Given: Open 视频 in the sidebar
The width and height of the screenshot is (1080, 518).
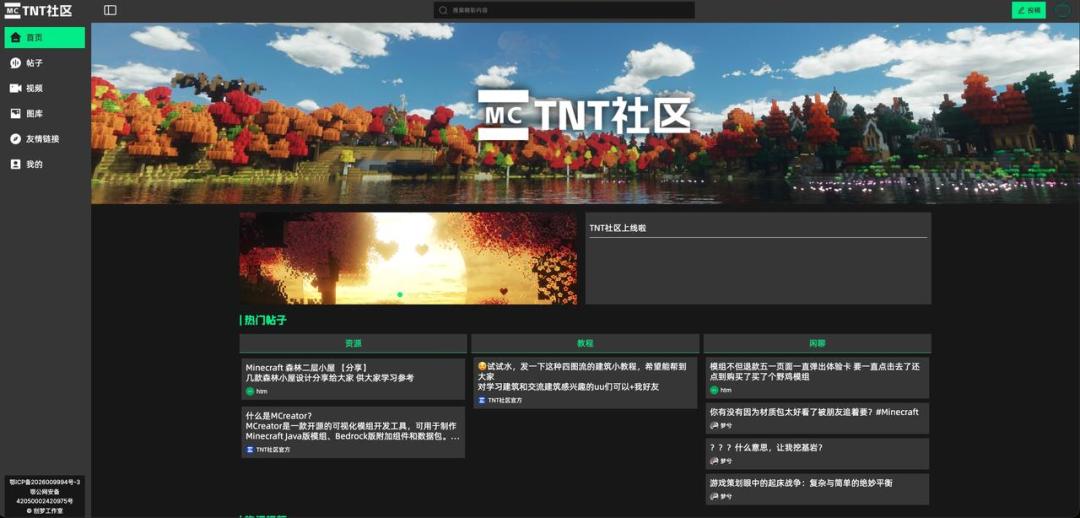Looking at the screenshot, I should 45,88.
